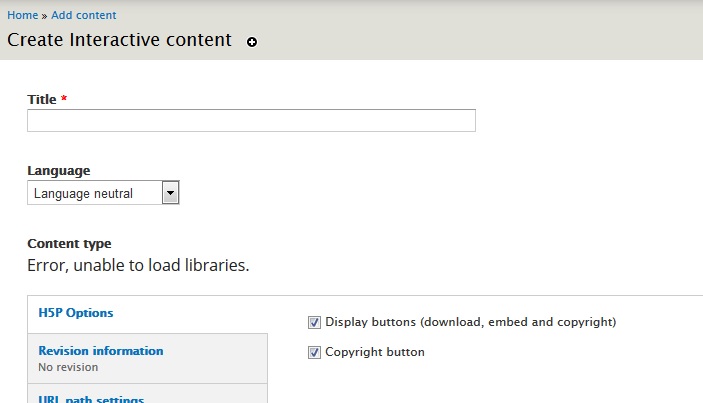703x403 pixels.
Task: Toggle the Display buttons checkbox
Action: click(314, 322)
